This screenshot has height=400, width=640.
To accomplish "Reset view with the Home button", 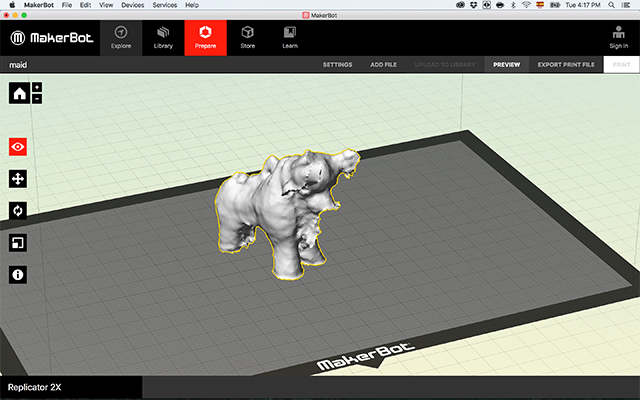I will 19,93.
